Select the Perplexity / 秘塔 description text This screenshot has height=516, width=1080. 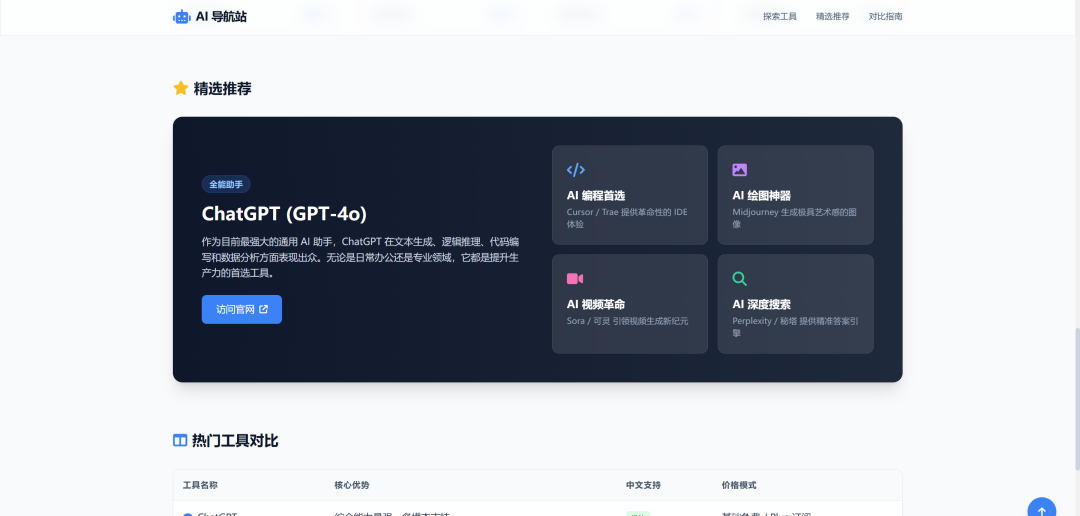795,327
